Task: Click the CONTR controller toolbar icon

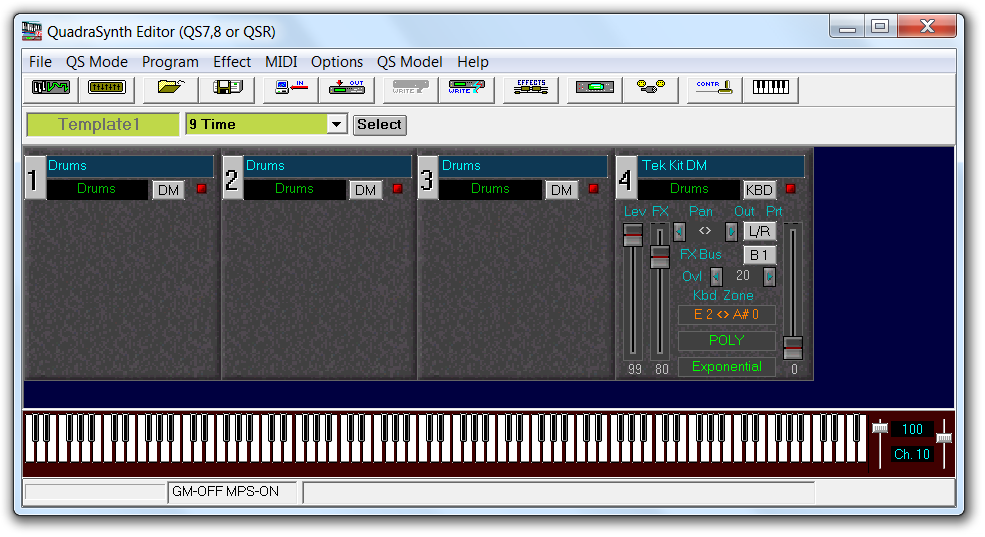Action: 714,88
